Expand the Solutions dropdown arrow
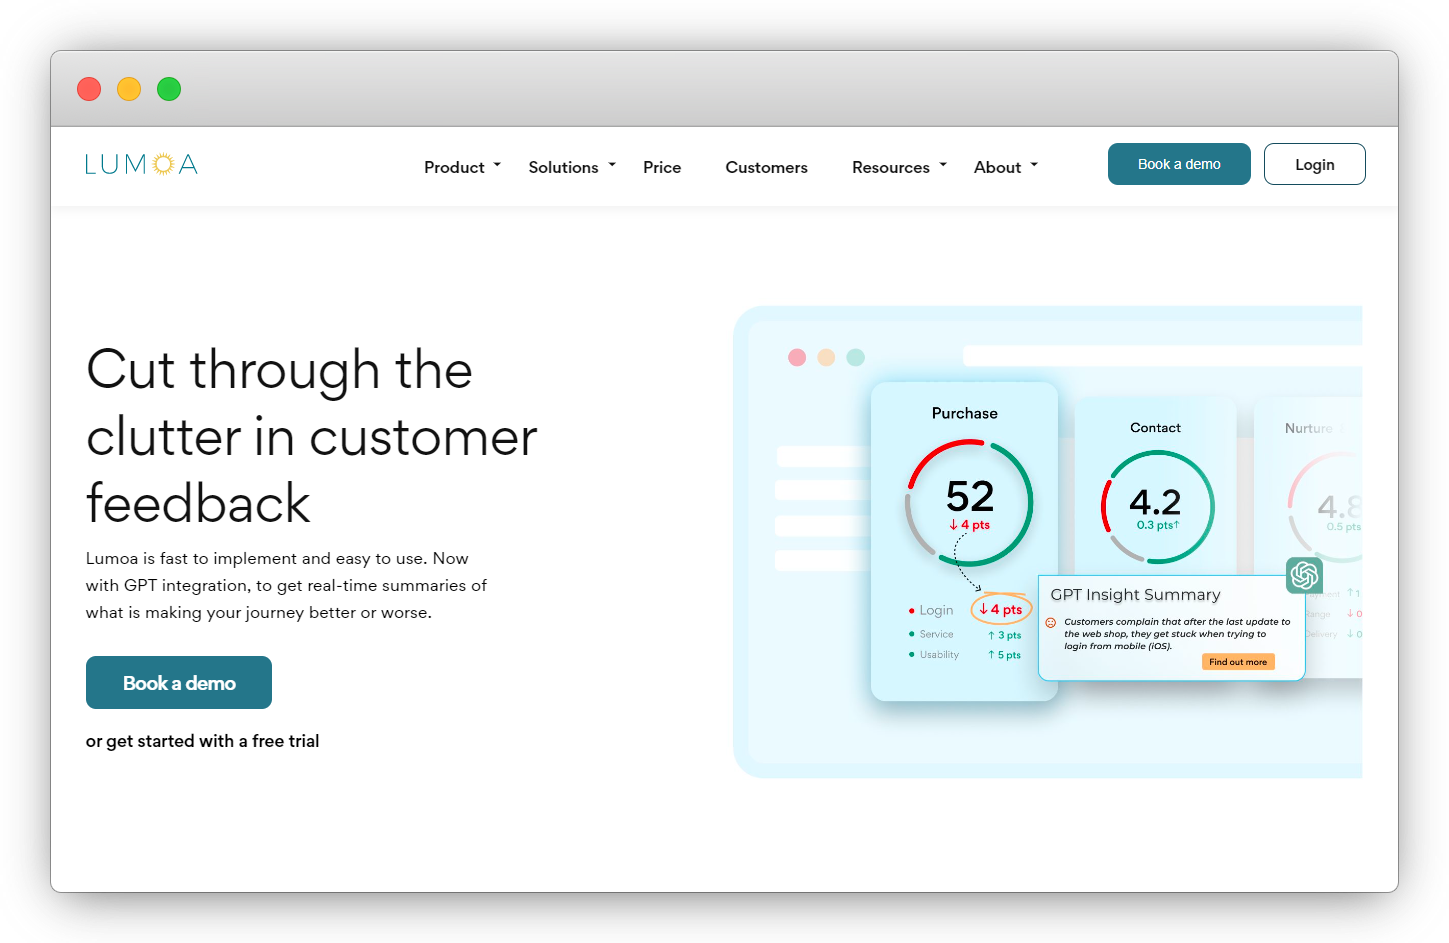Image resolution: width=1449 pixels, height=943 pixels. 612,165
